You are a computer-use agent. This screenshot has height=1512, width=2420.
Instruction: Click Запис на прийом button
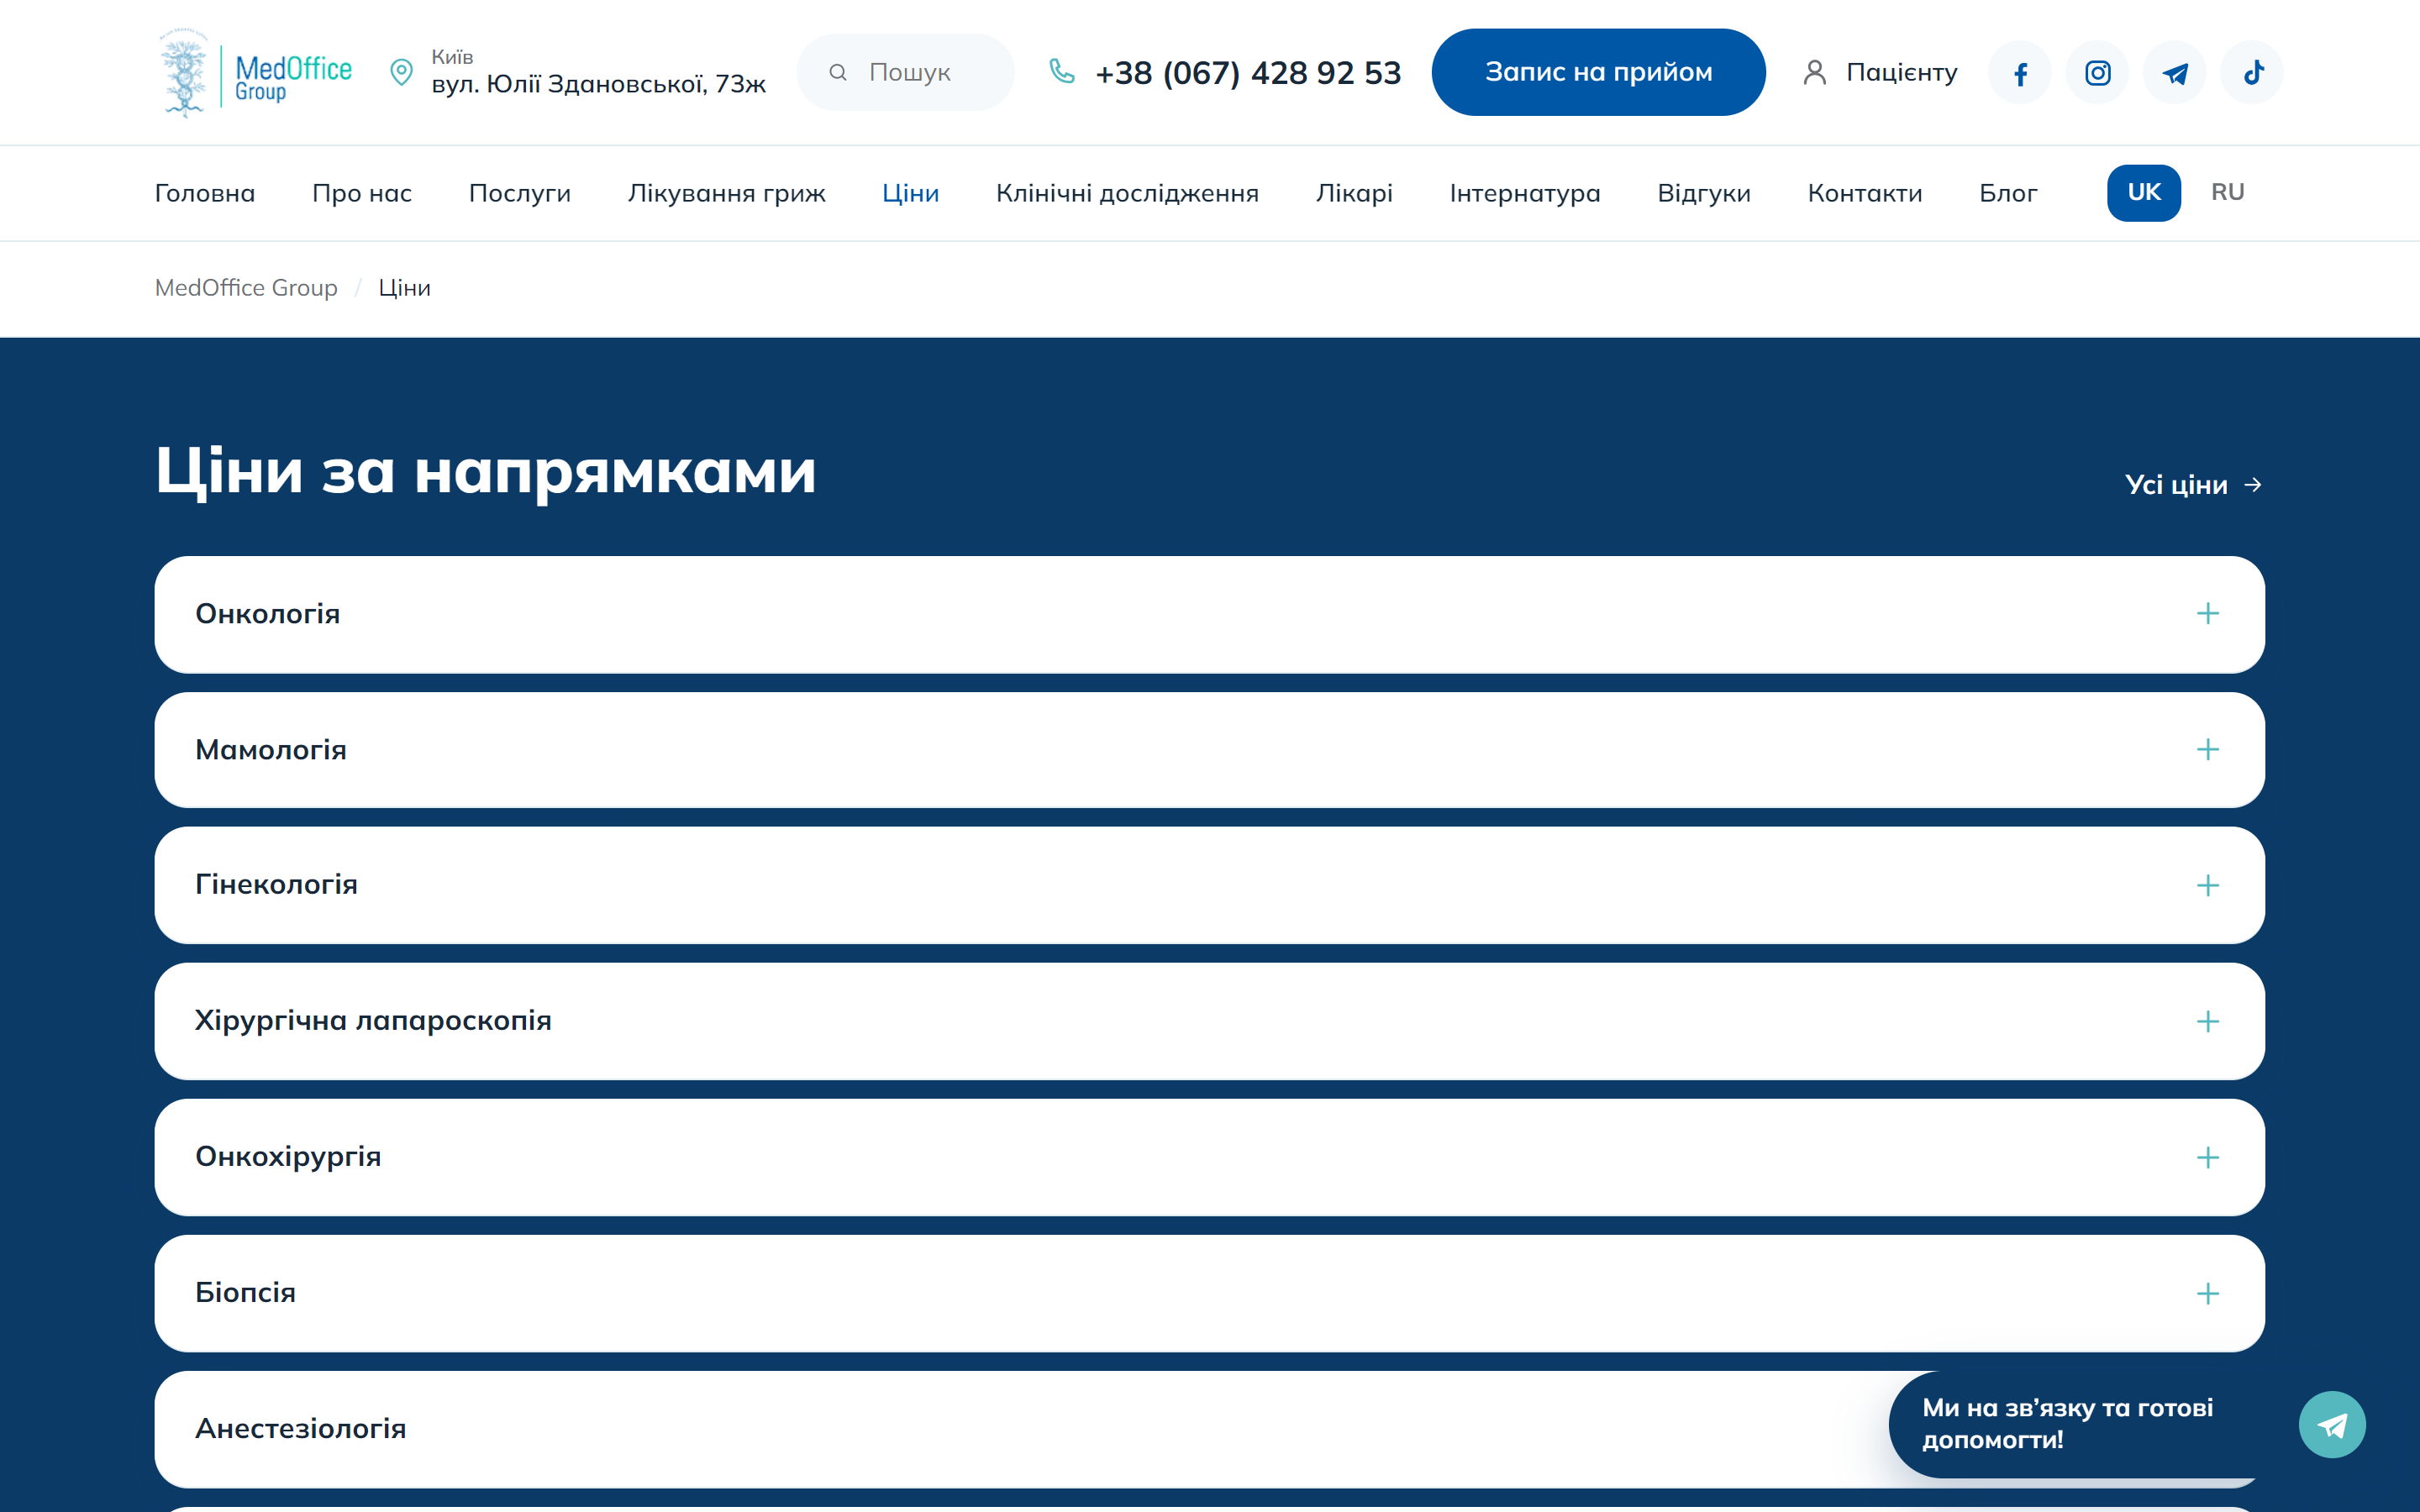click(1598, 72)
